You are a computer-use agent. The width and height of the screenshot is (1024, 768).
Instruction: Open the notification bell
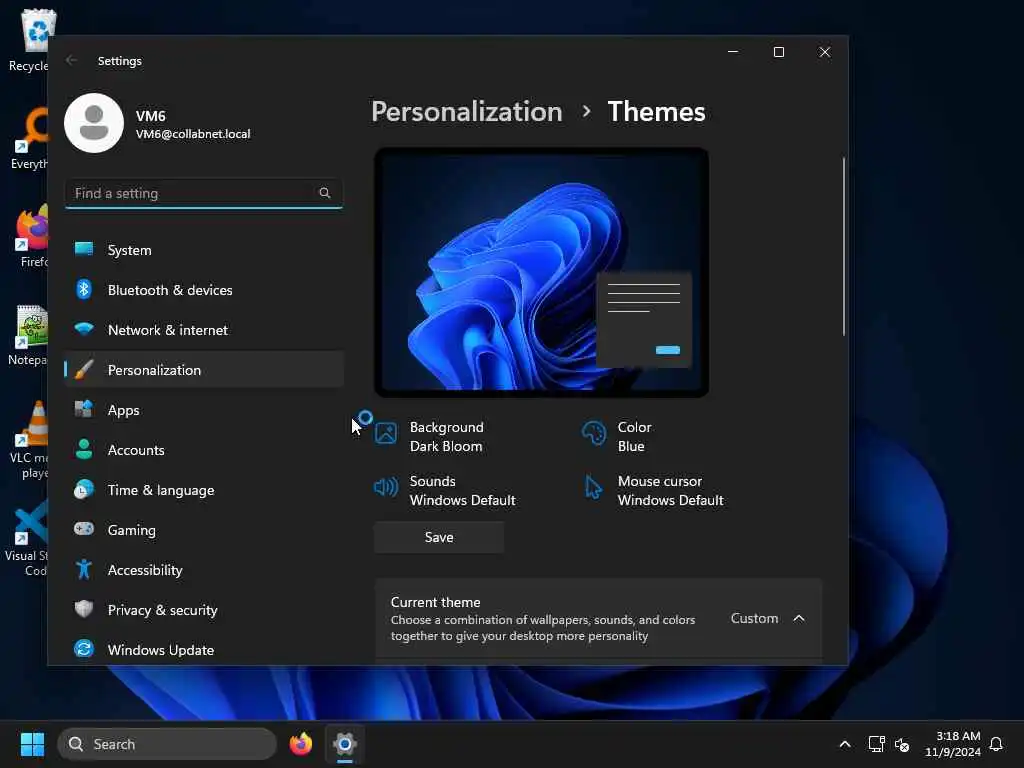coord(996,744)
